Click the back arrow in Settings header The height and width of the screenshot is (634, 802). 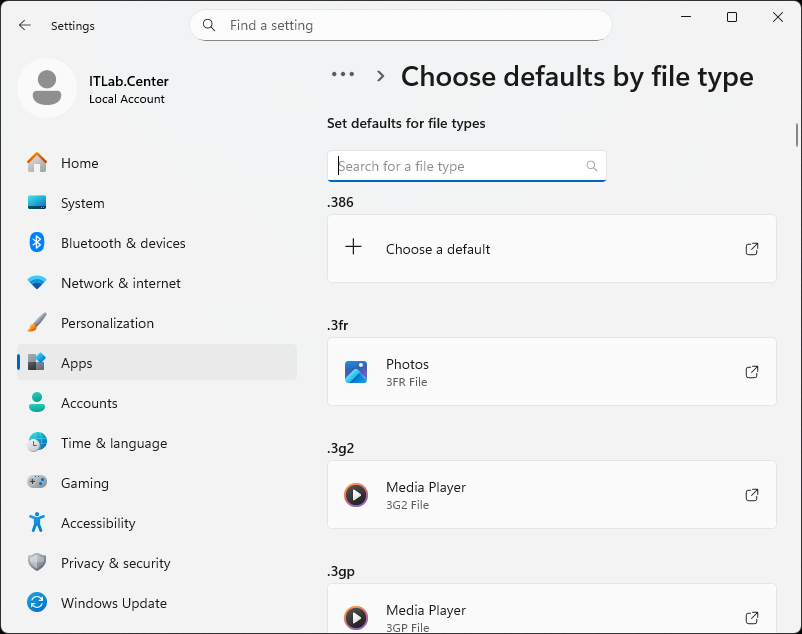tap(25, 25)
